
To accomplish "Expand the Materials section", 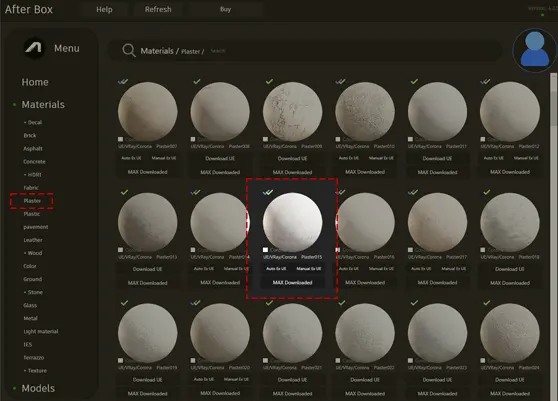I will pos(43,105).
